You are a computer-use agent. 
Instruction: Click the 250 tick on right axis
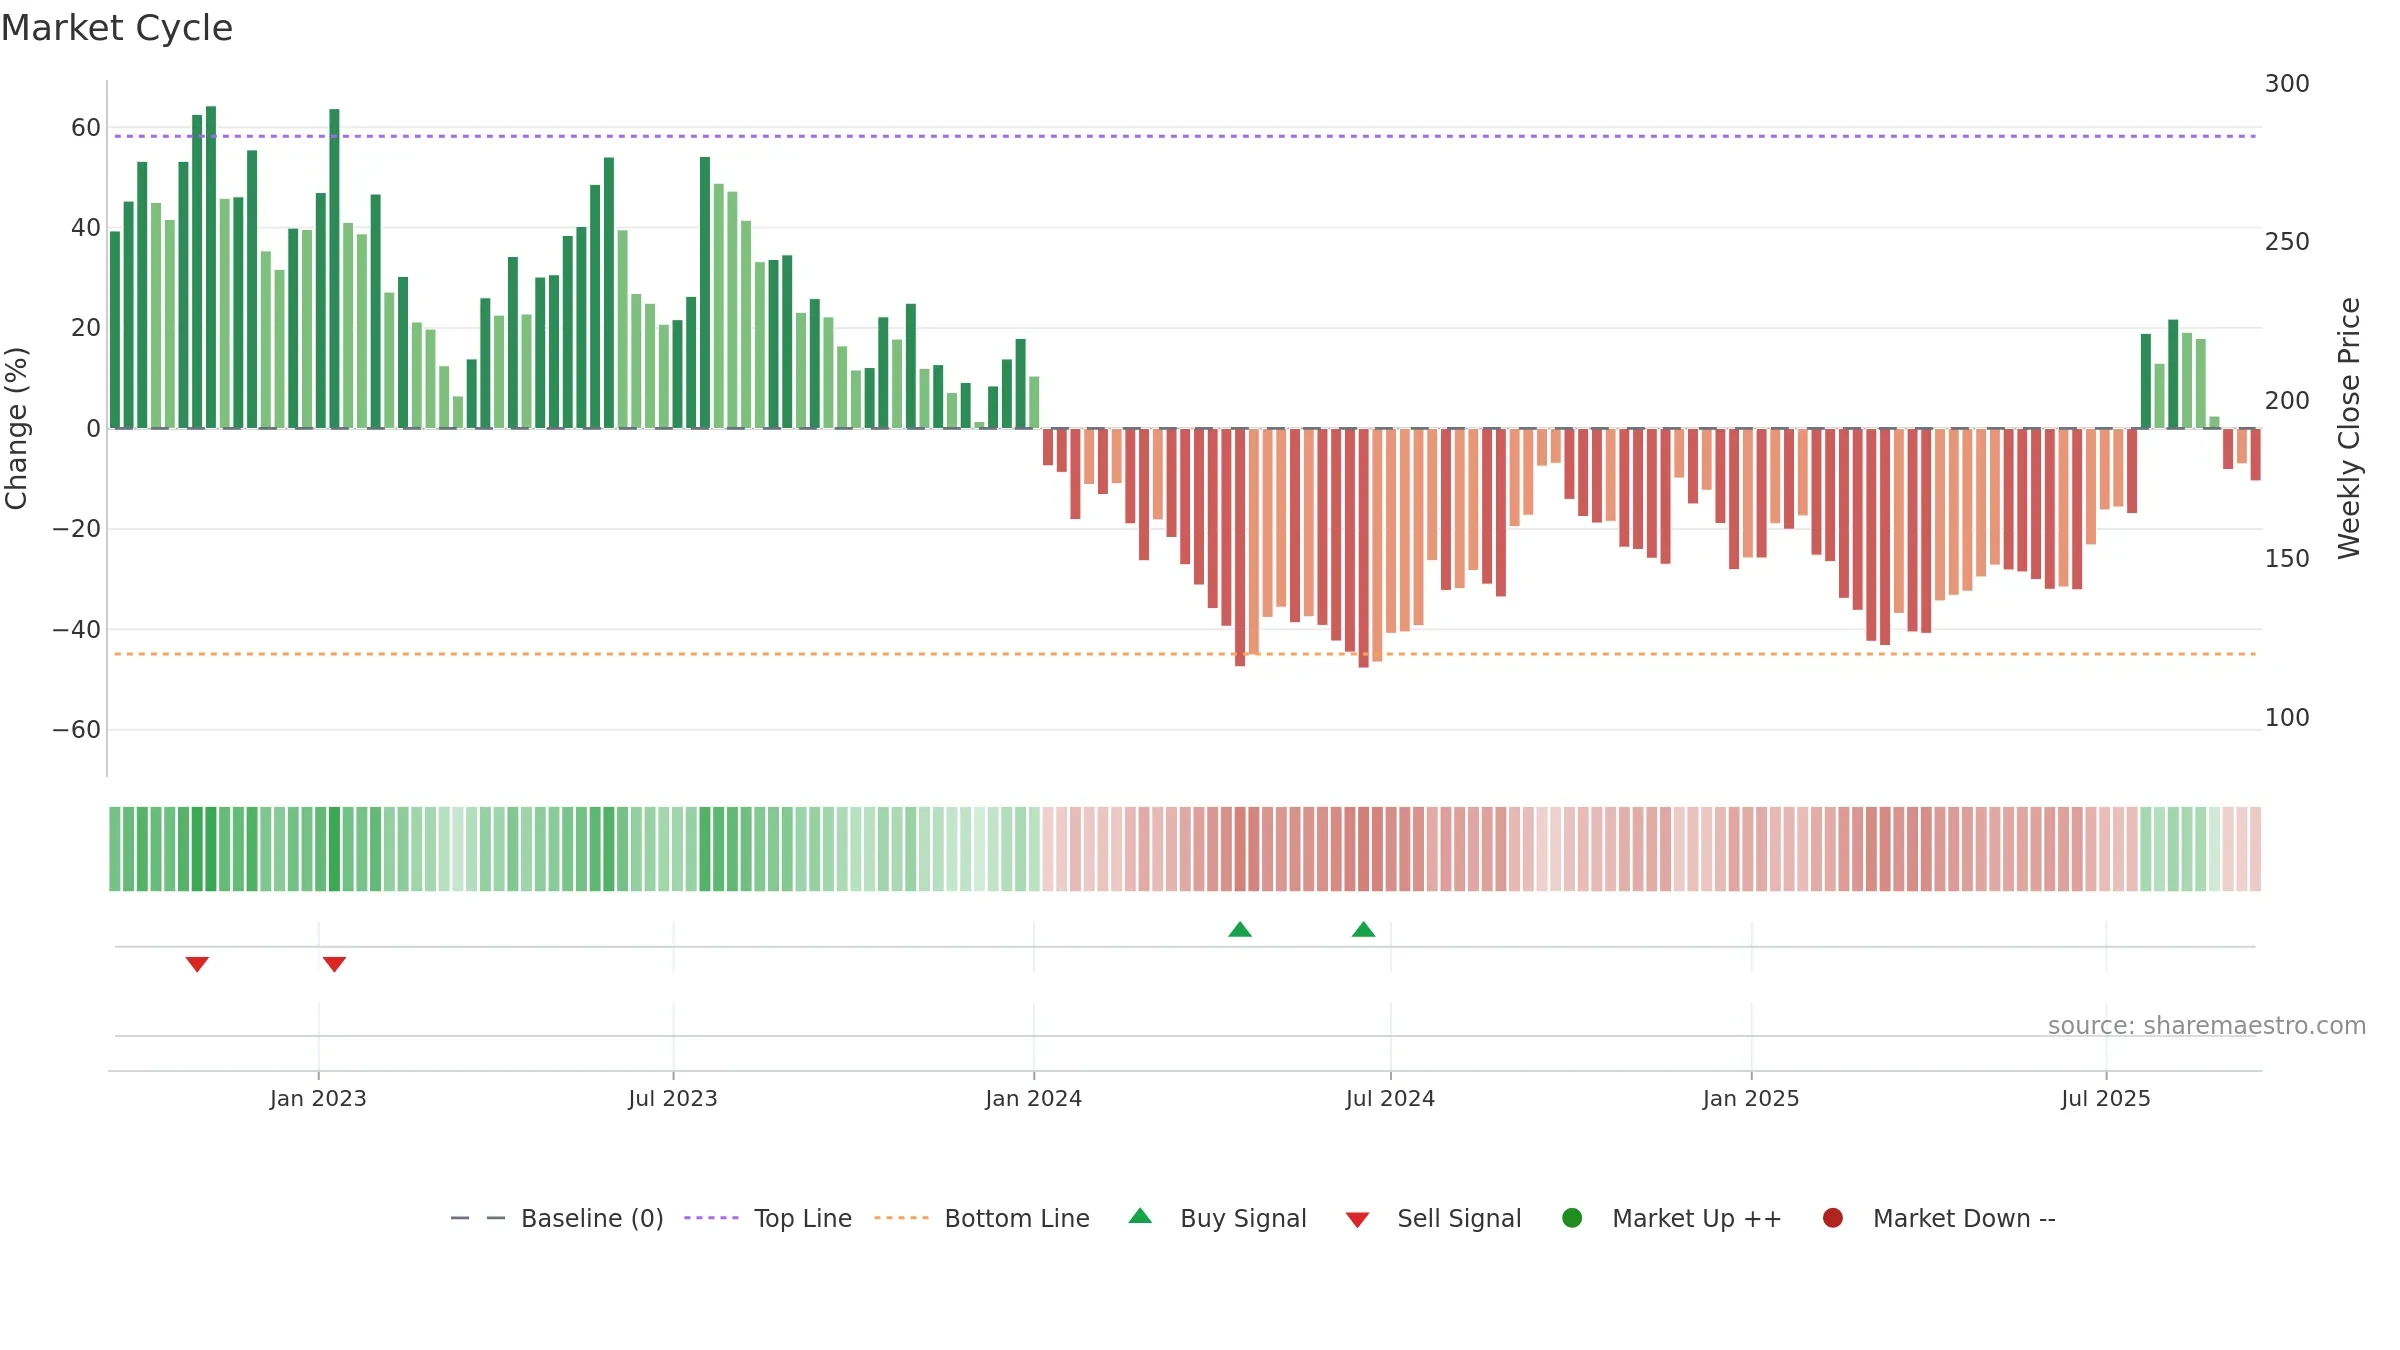(x=2287, y=242)
